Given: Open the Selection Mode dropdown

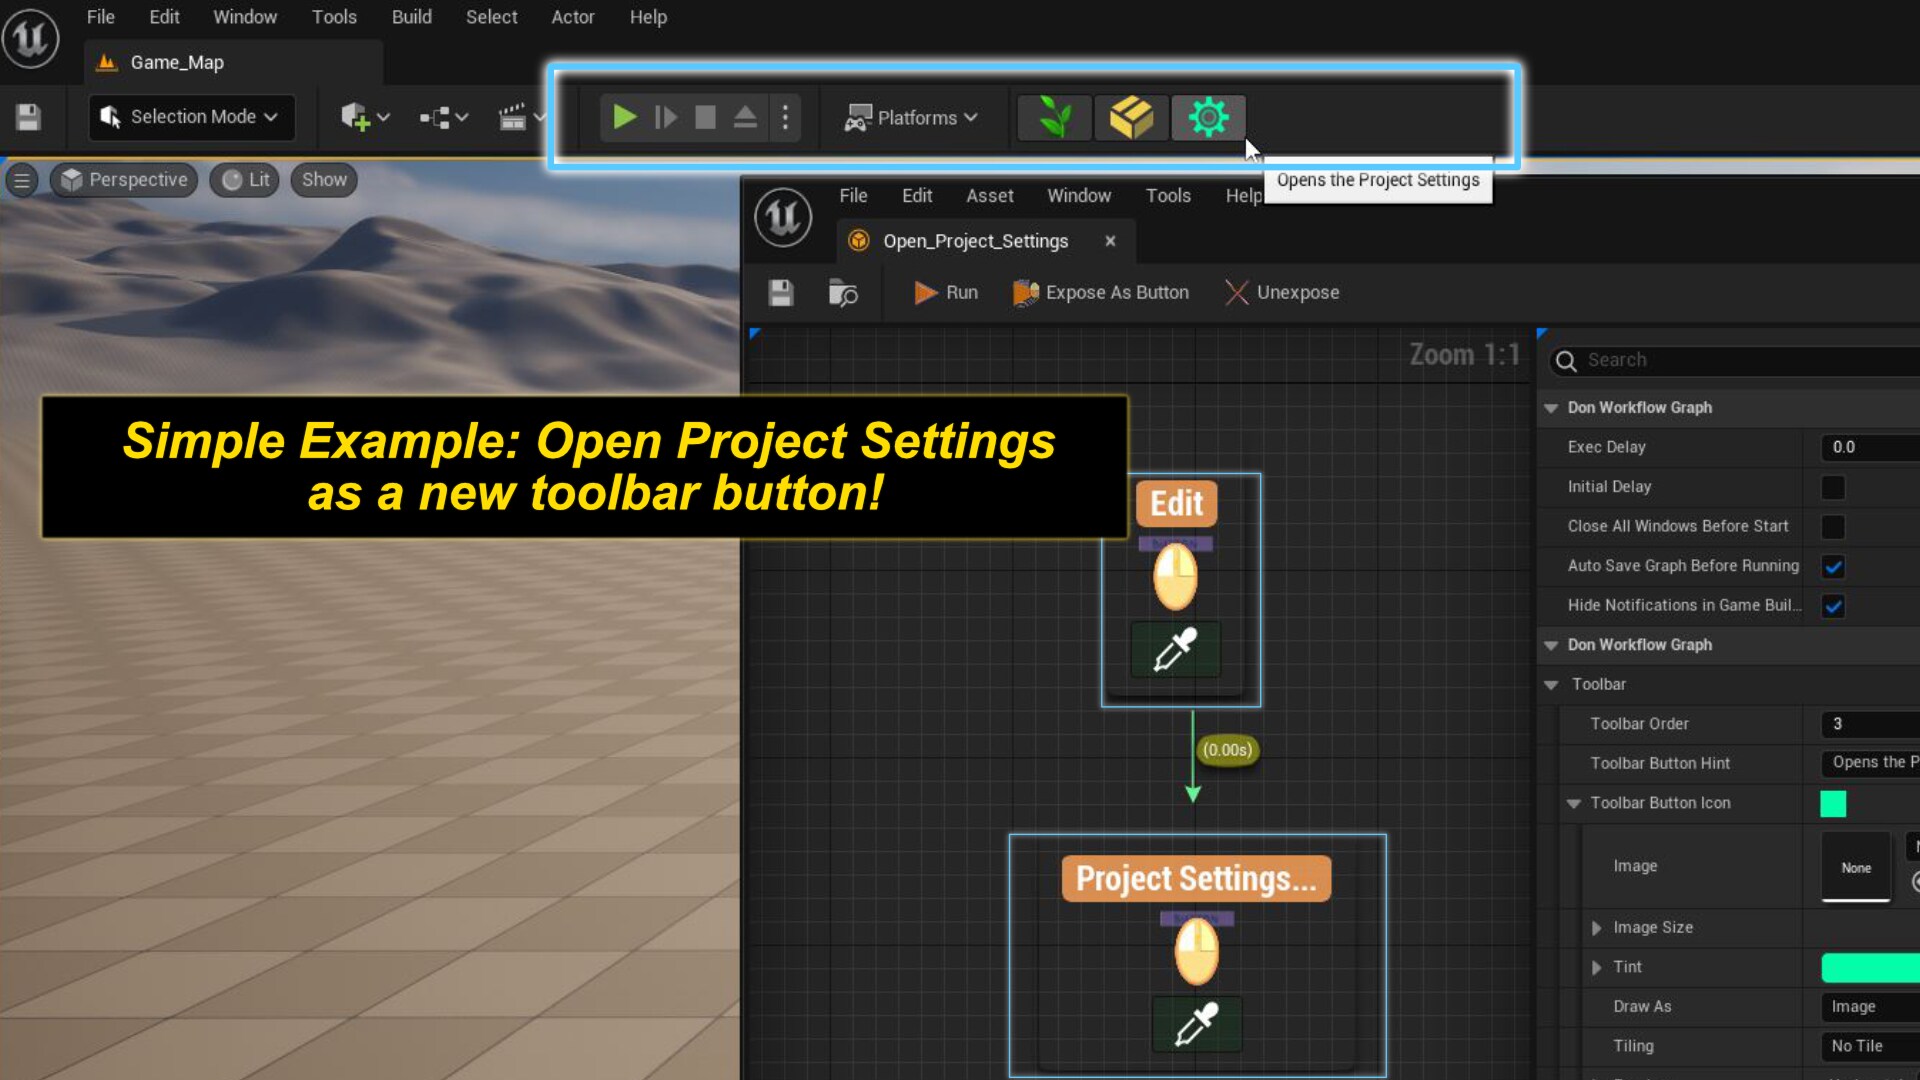Looking at the screenshot, I should (191, 117).
